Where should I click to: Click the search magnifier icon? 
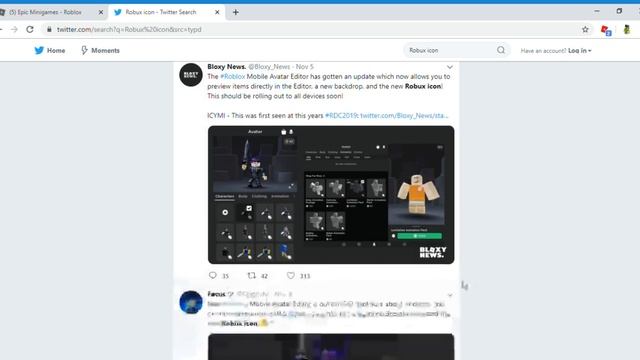pos(501,50)
